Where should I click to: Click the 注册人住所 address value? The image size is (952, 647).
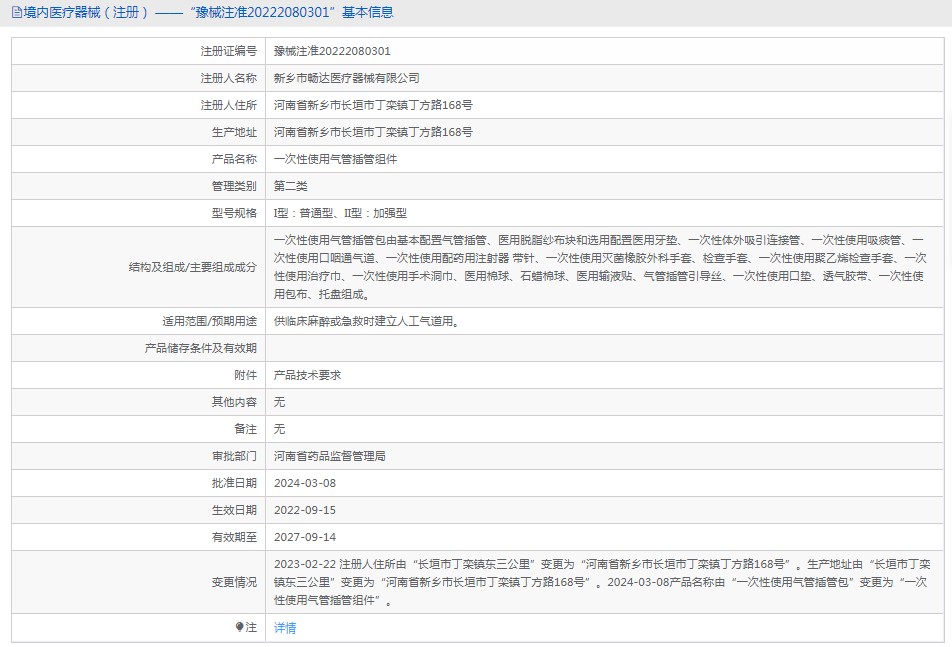coord(373,104)
